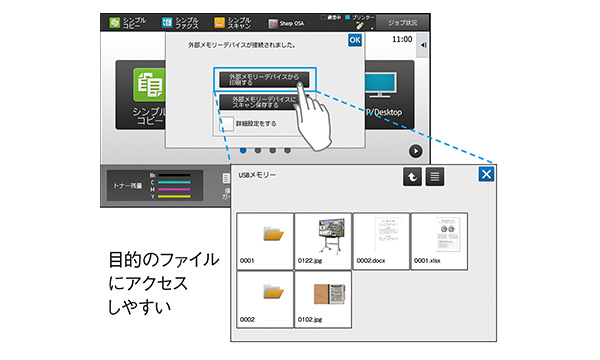Open the folder named 0002
The width and height of the screenshot is (600, 360).
(x=265, y=300)
